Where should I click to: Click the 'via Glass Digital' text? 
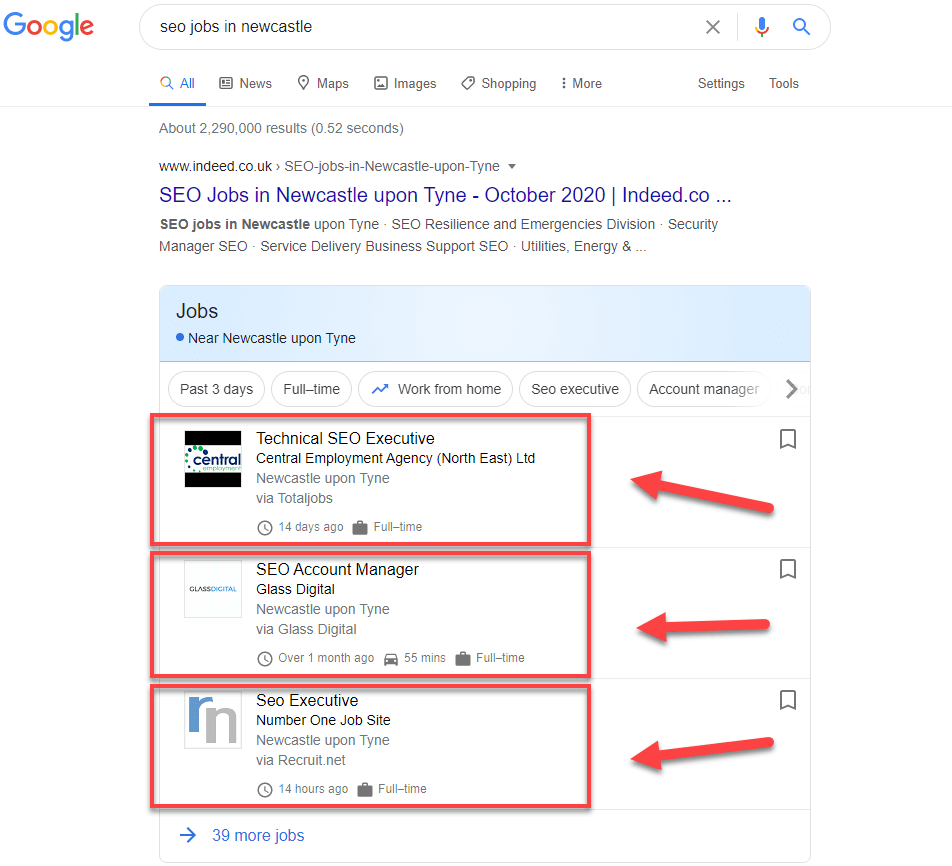[x=306, y=630]
